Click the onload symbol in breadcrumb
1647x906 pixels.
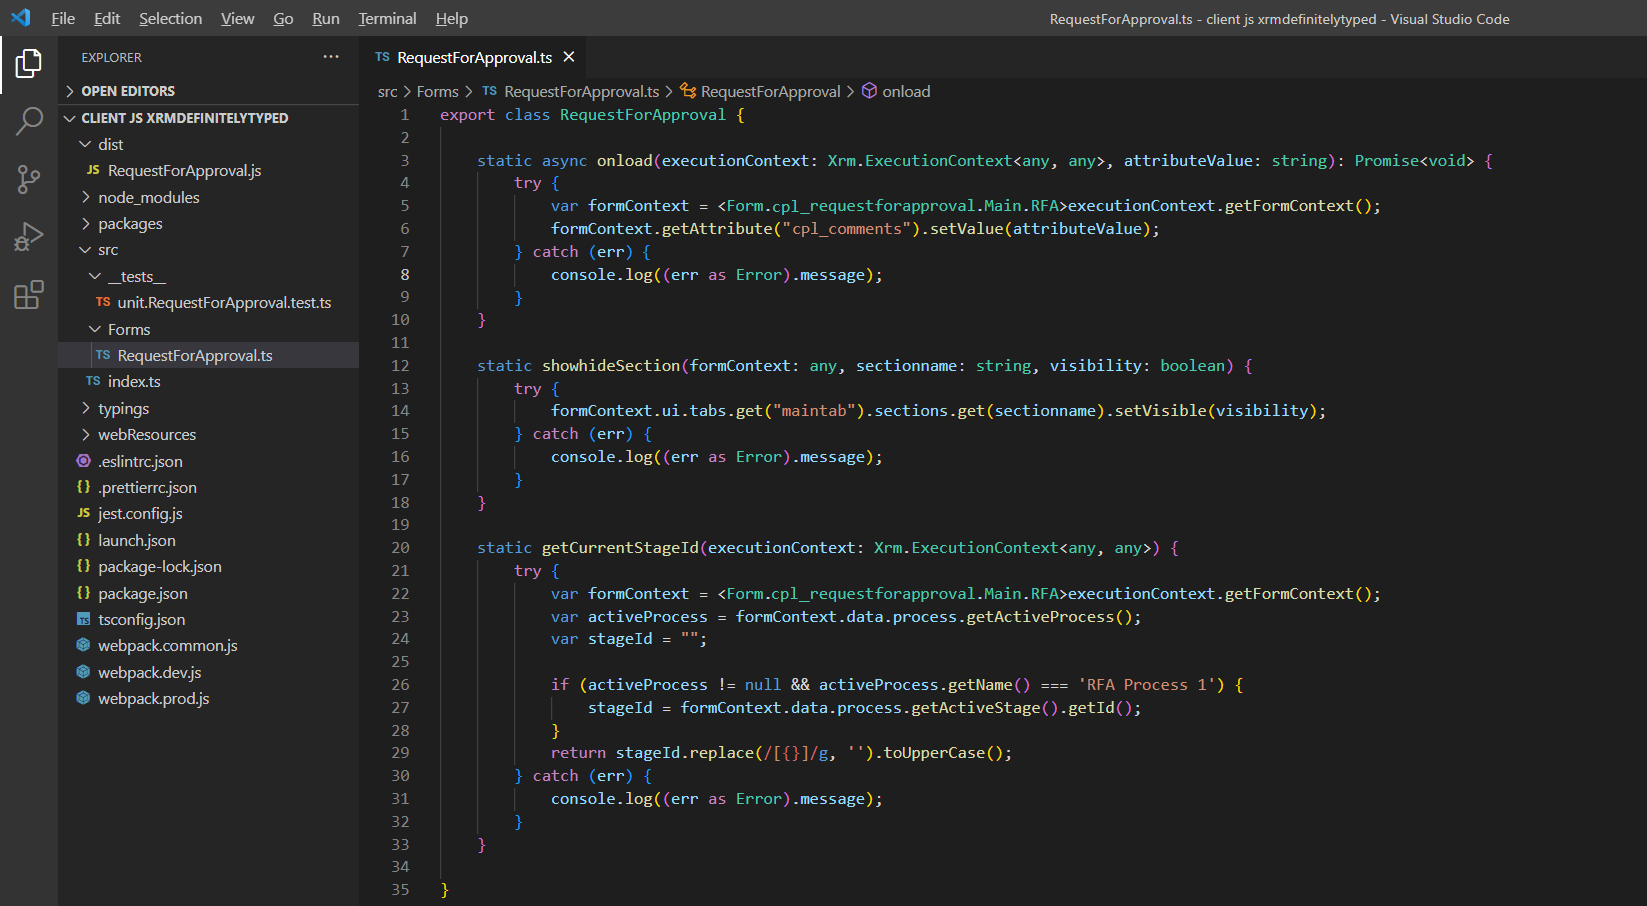(x=905, y=91)
